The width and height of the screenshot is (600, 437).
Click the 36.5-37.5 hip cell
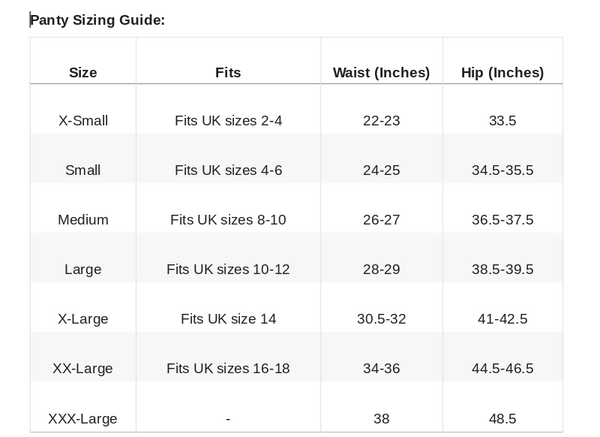pyautogui.click(x=502, y=220)
